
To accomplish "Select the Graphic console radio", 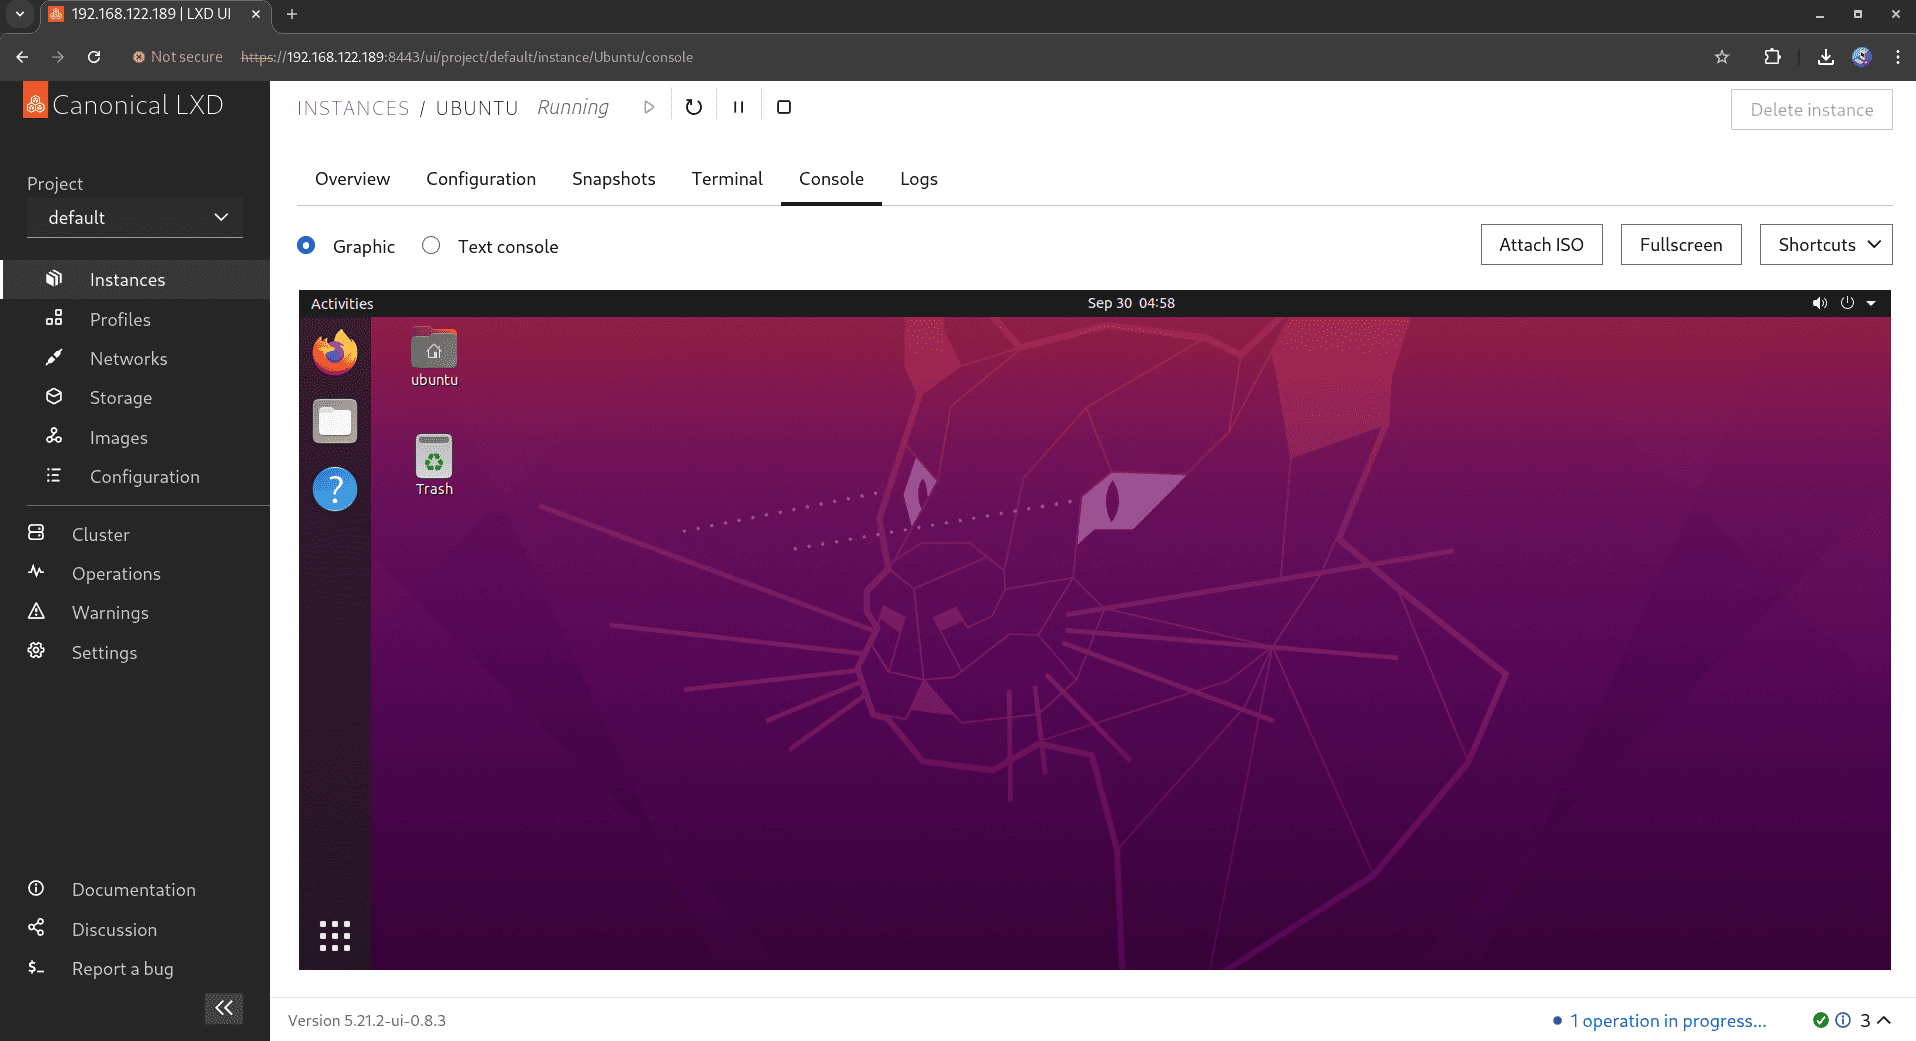I will pyautogui.click(x=306, y=245).
